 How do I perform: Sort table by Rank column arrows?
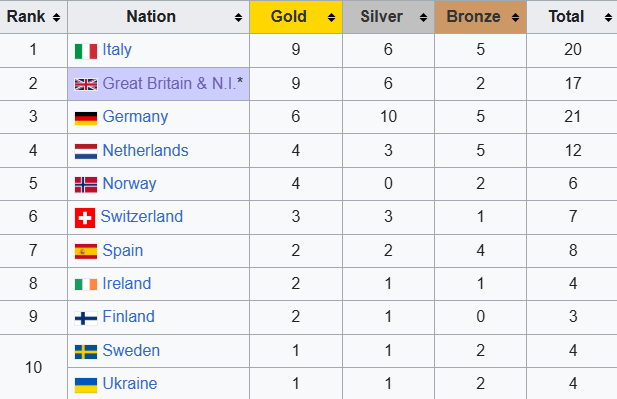coord(56,17)
